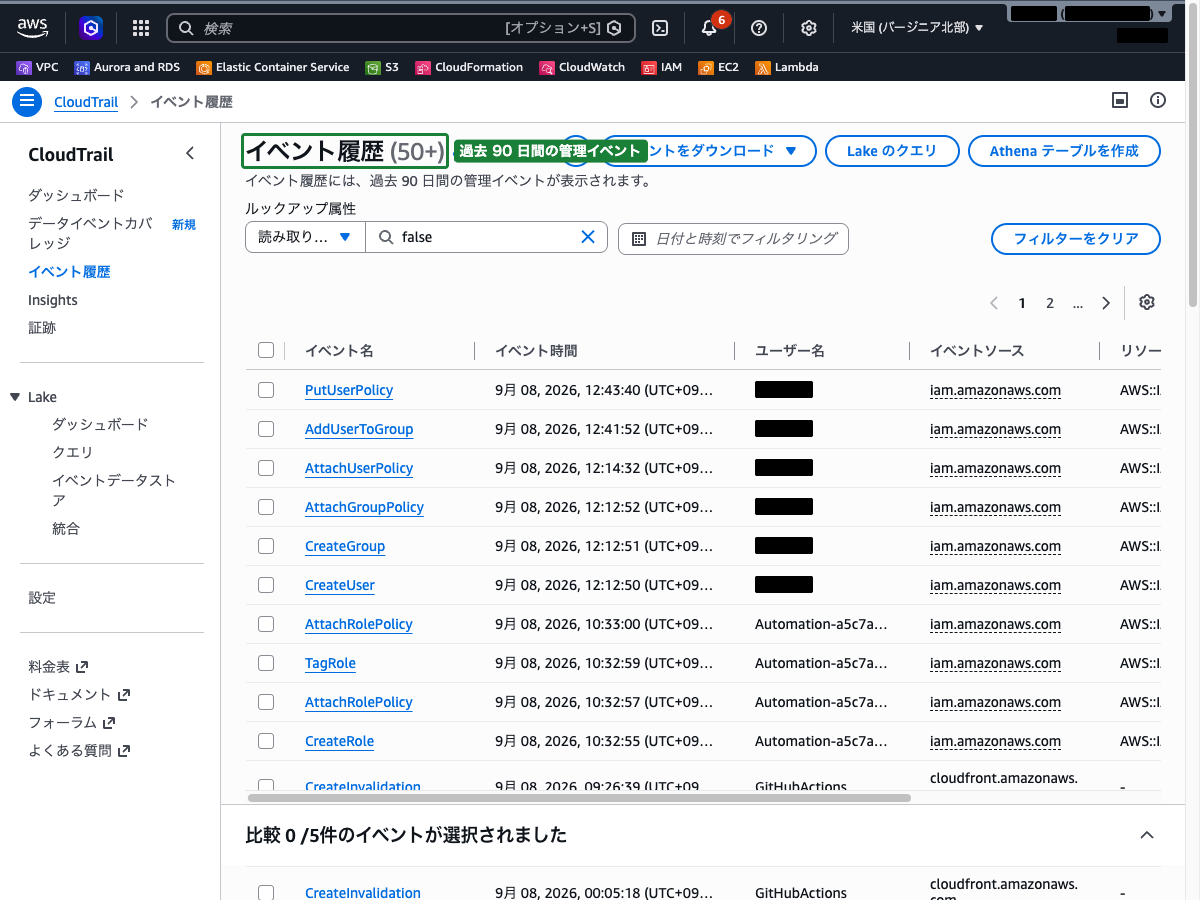Open the PutUserPolicy event link
This screenshot has width=1200, height=900.
click(349, 390)
